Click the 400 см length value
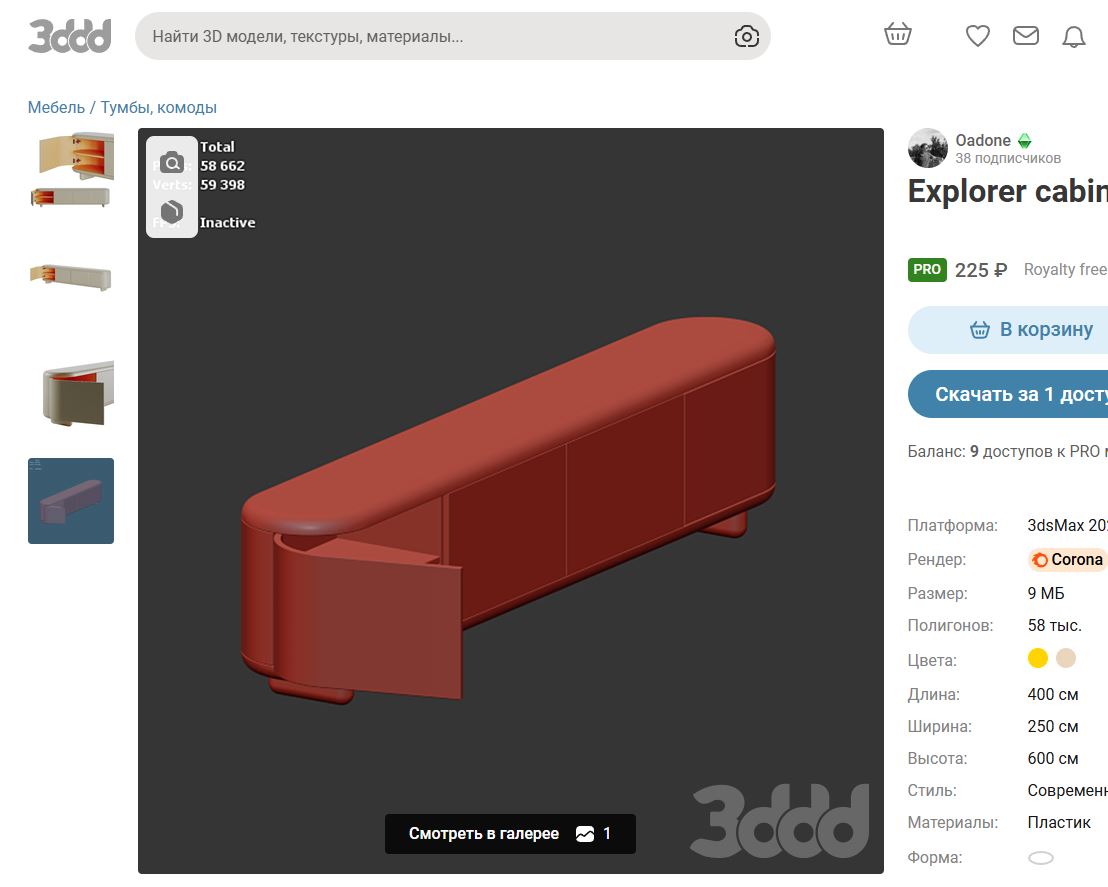The image size is (1108, 887). (x=1053, y=695)
